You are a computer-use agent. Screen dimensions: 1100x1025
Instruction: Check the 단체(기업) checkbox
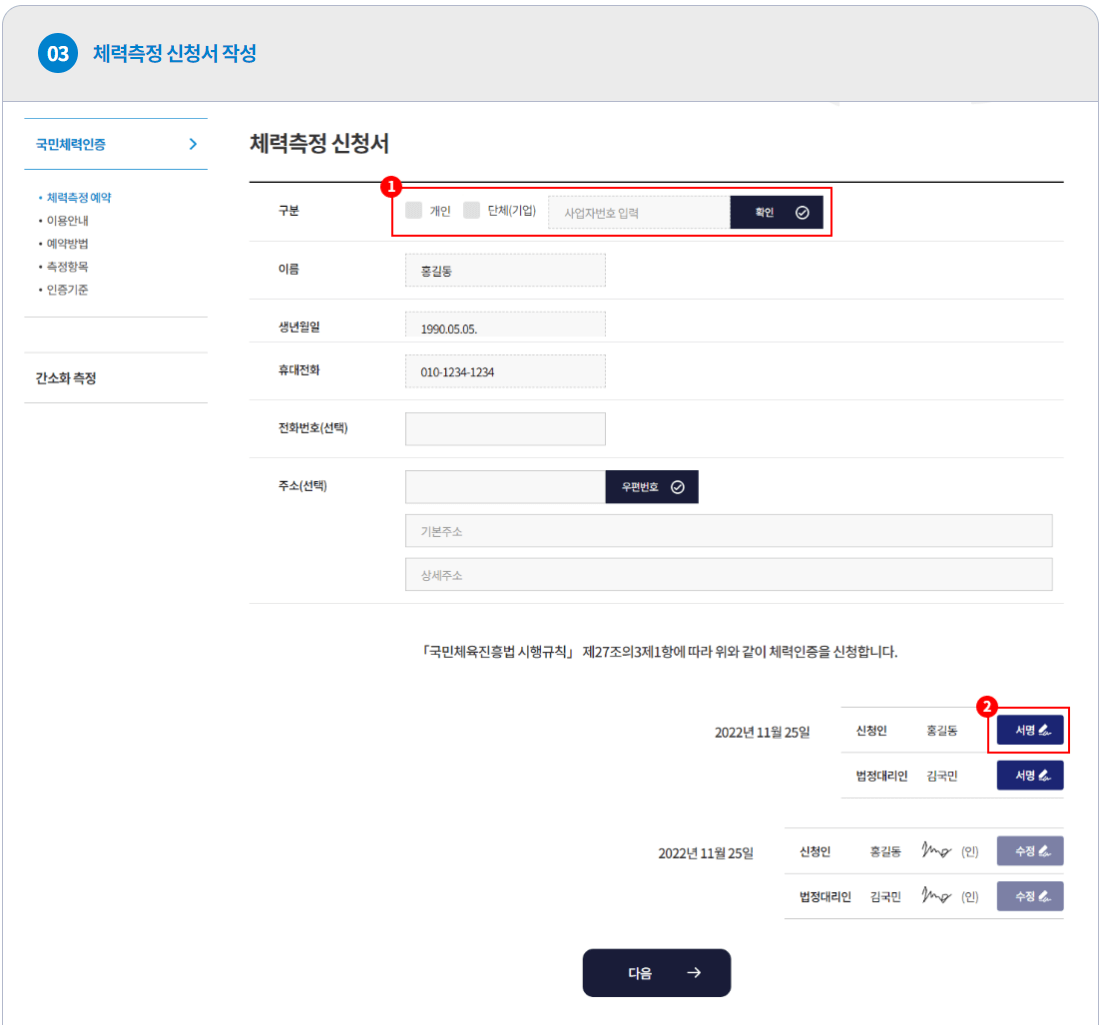471,210
